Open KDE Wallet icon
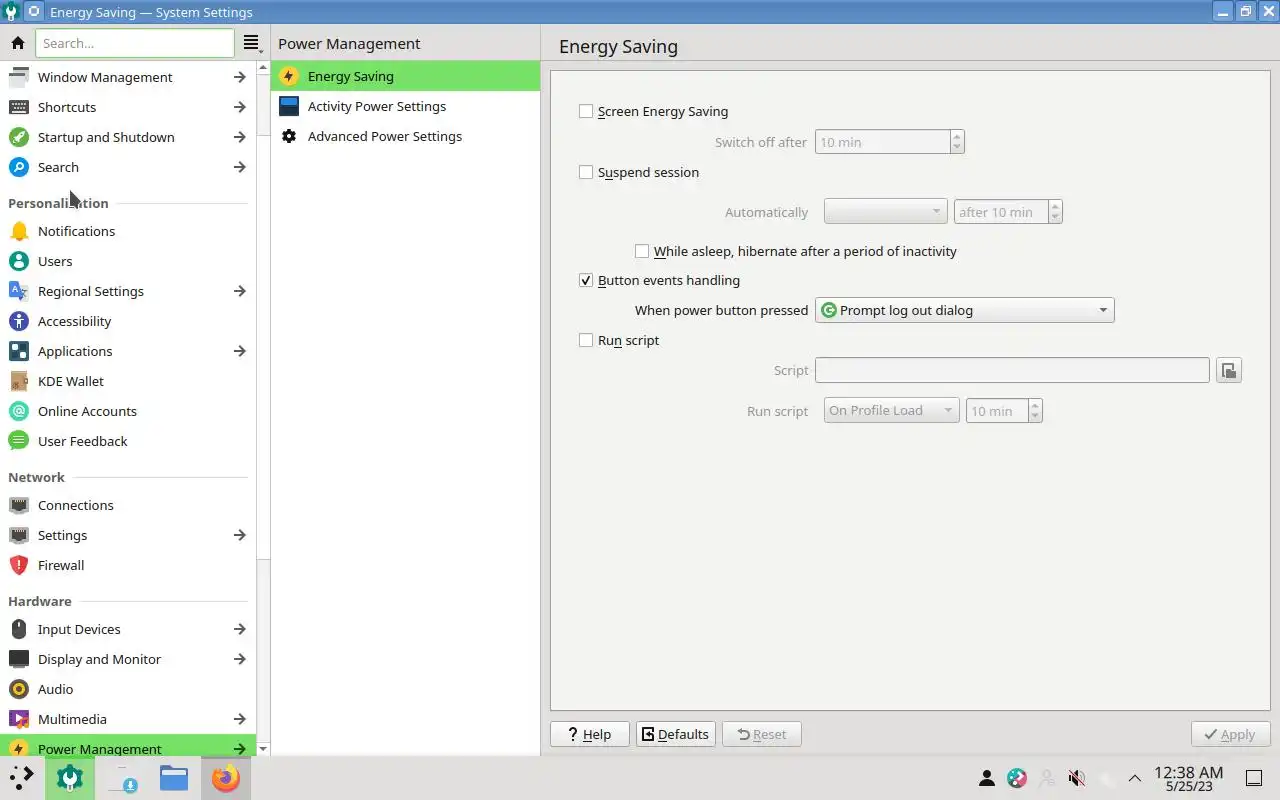1280x800 pixels. [x=19, y=381]
